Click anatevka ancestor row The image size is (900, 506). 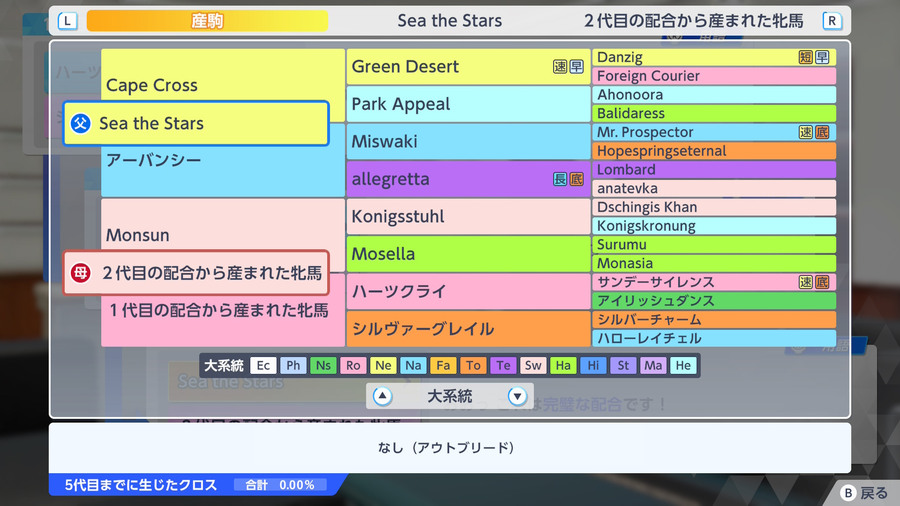713,188
